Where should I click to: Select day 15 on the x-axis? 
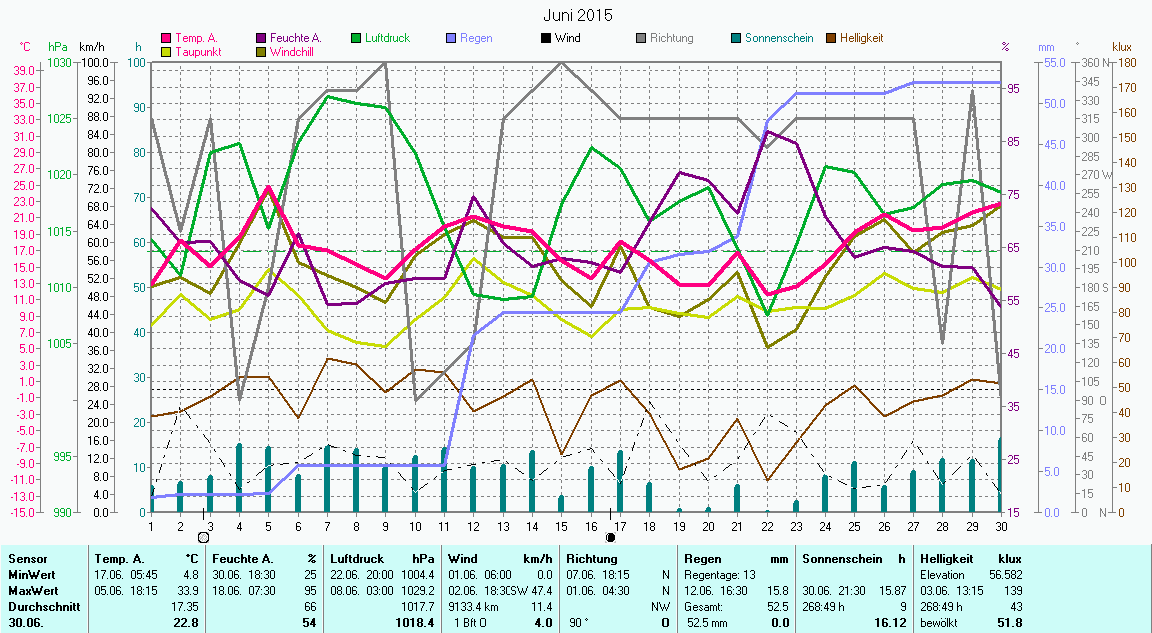(562, 525)
